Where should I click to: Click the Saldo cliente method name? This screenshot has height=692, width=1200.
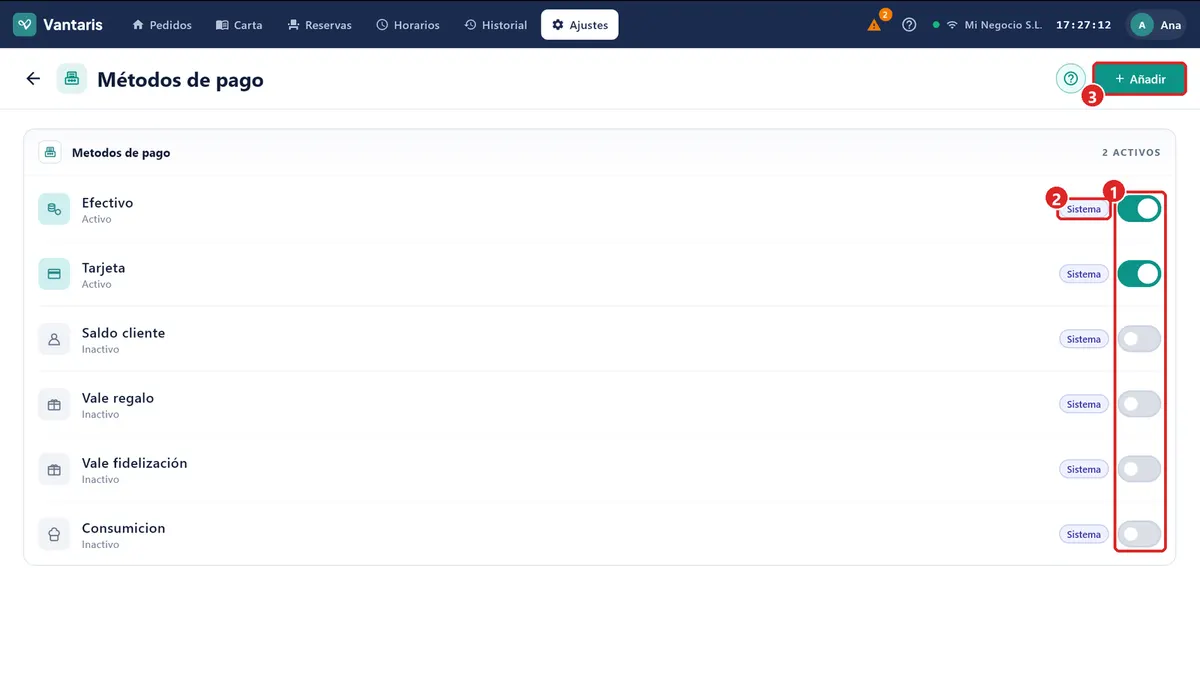click(x=123, y=333)
